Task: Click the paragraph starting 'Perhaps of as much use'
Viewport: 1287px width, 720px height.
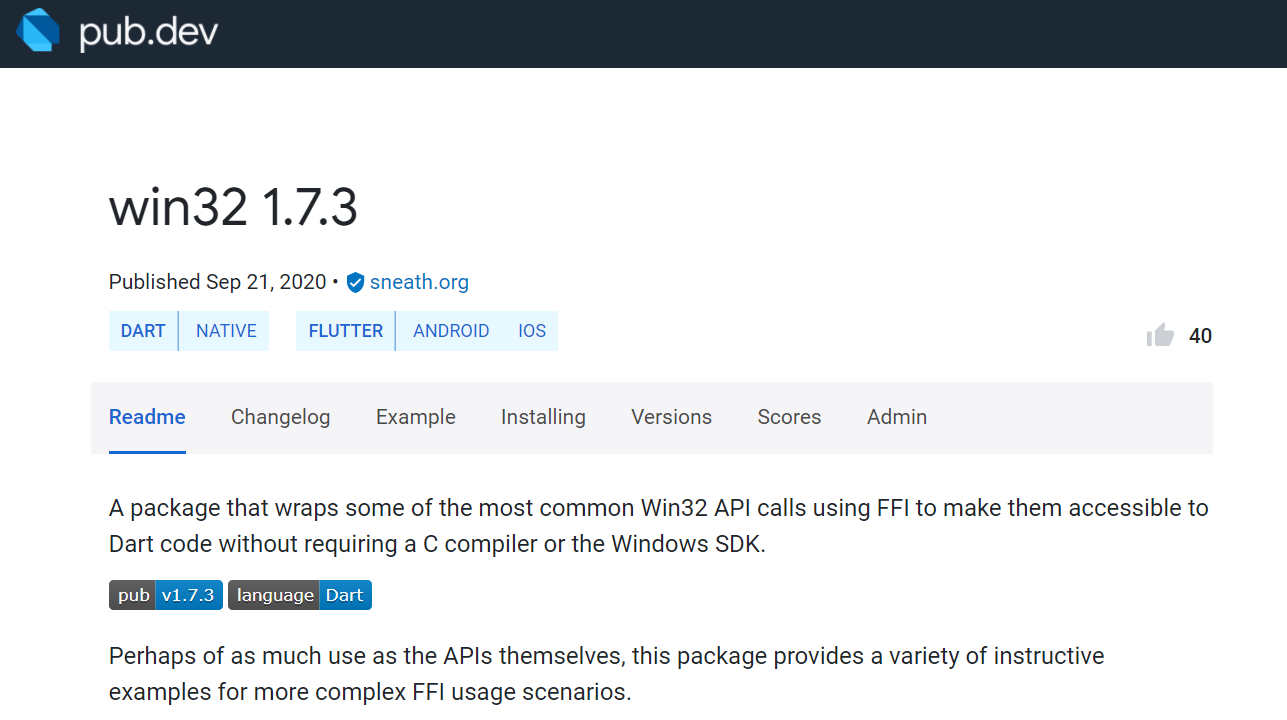Action: coord(607,674)
